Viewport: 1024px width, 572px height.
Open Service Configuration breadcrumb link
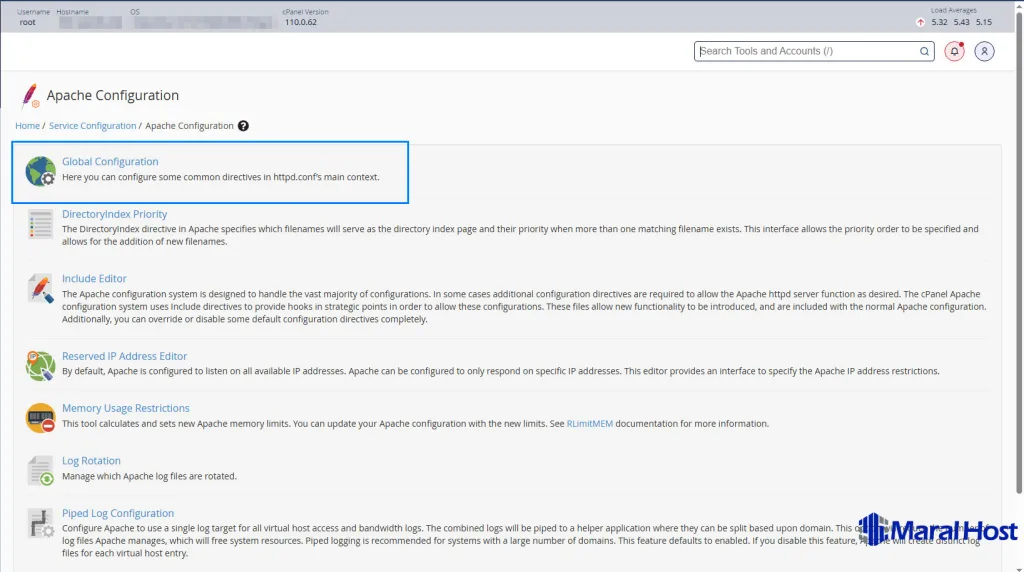[92, 126]
